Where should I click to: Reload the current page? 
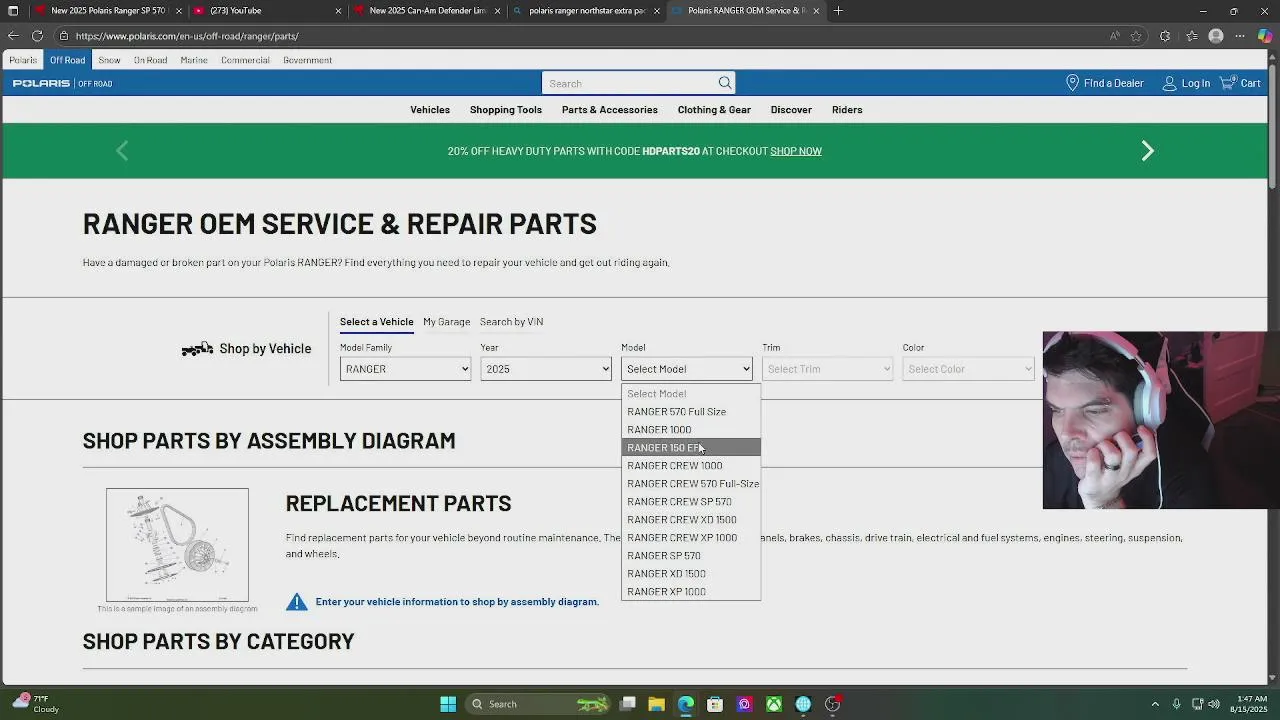click(37, 36)
